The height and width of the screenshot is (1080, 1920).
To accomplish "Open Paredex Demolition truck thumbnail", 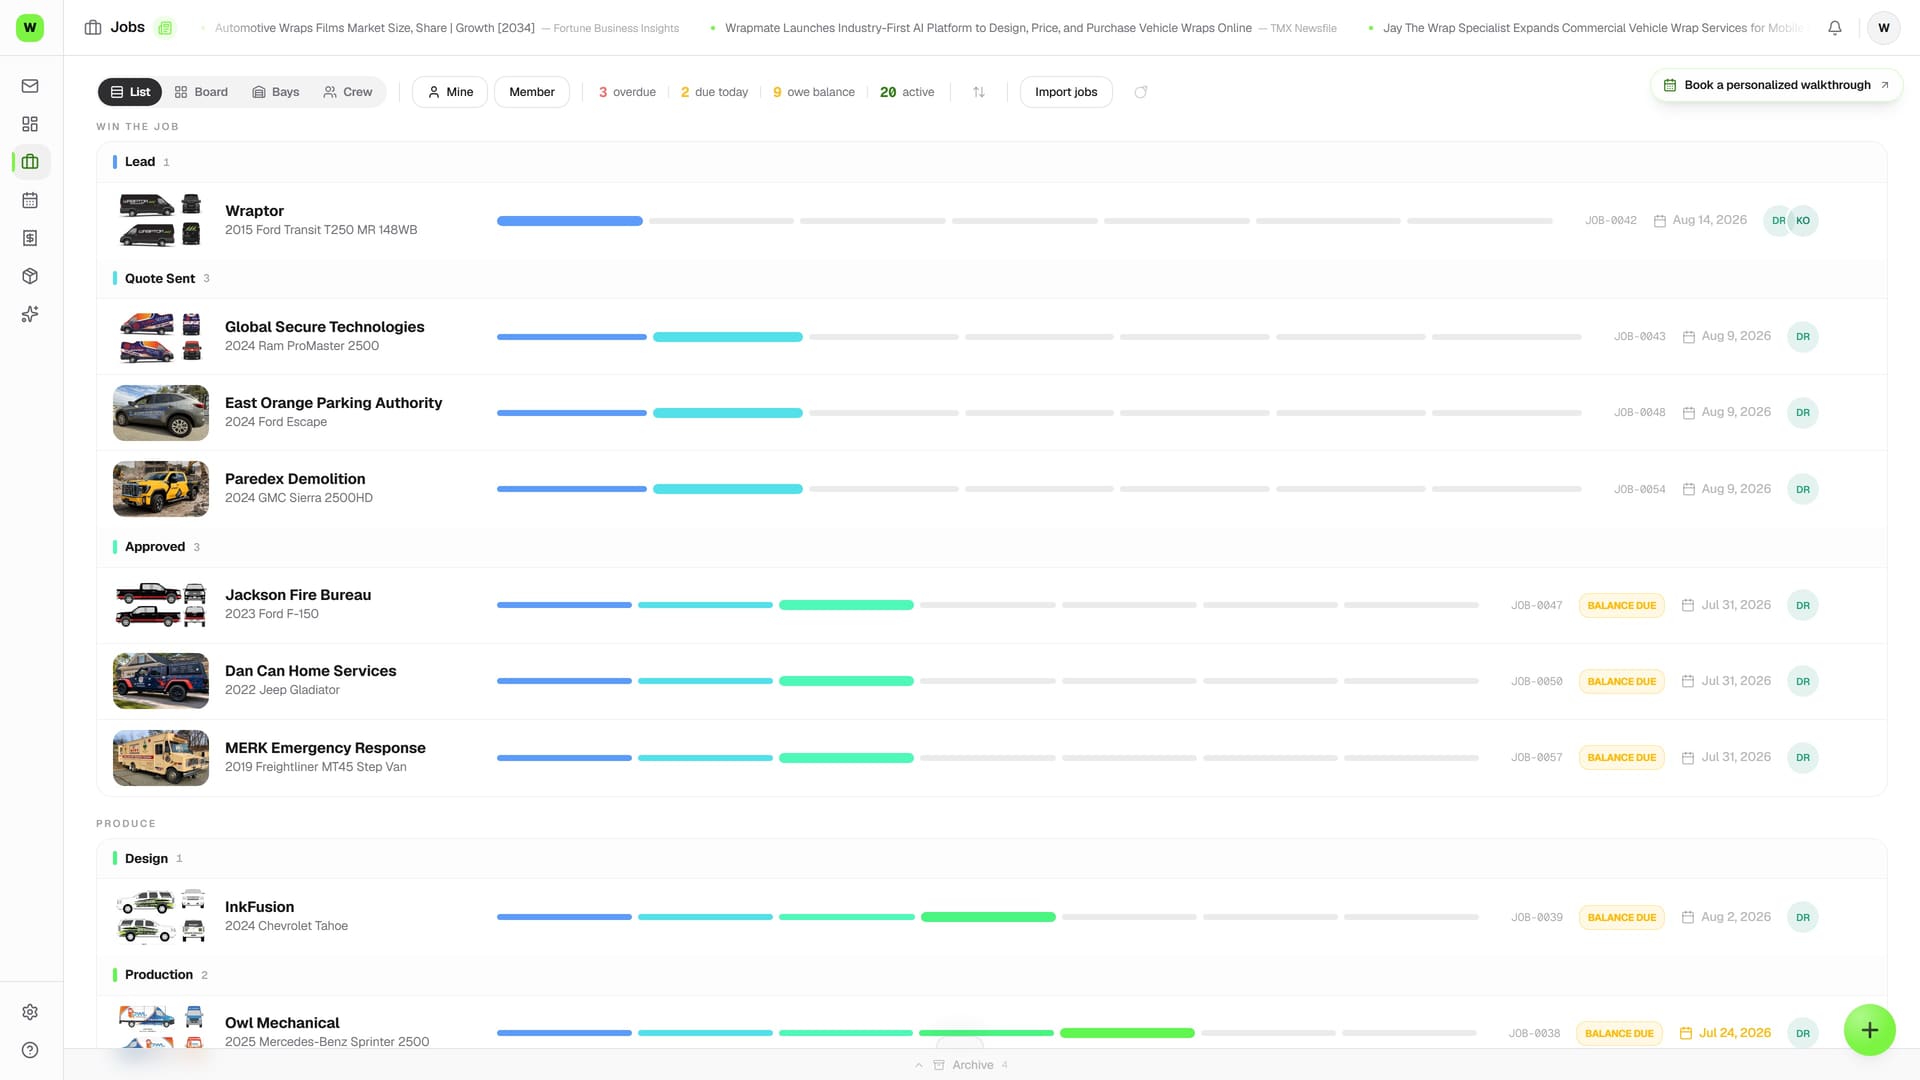I will 161,489.
